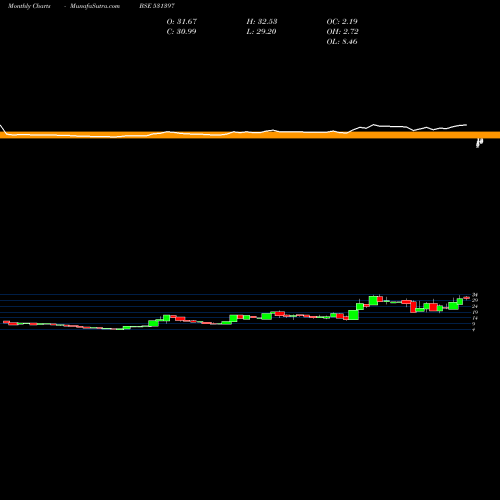Click the 'OL: 8.46' value
The height and width of the screenshot is (500, 500).
click(x=342, y=41)
